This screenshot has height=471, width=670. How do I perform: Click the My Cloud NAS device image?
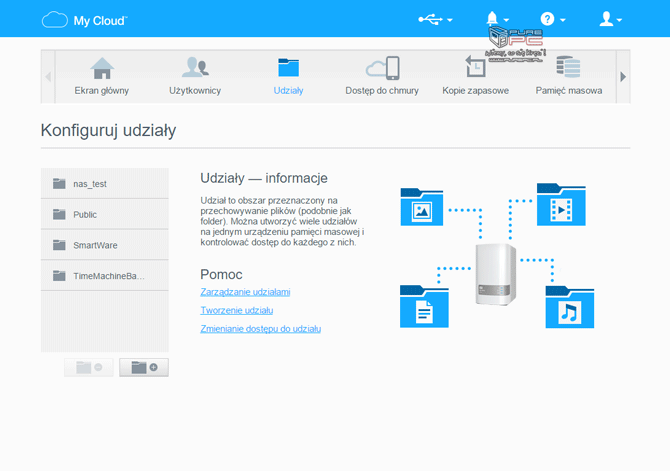click(x=496, y=274)
